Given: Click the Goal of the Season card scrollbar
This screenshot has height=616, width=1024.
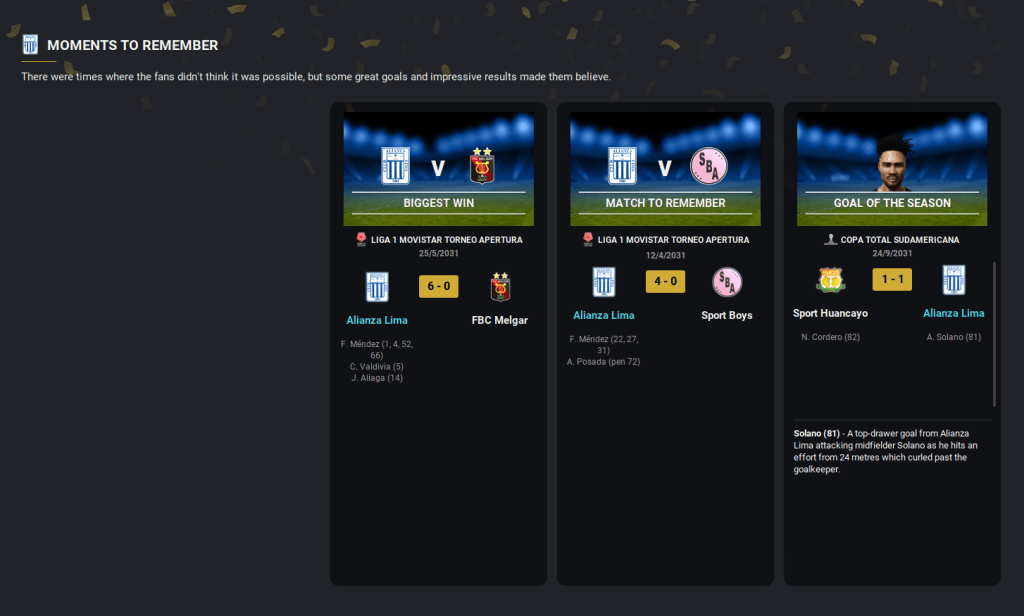Looking at the screenshot, I should (994, 334).
